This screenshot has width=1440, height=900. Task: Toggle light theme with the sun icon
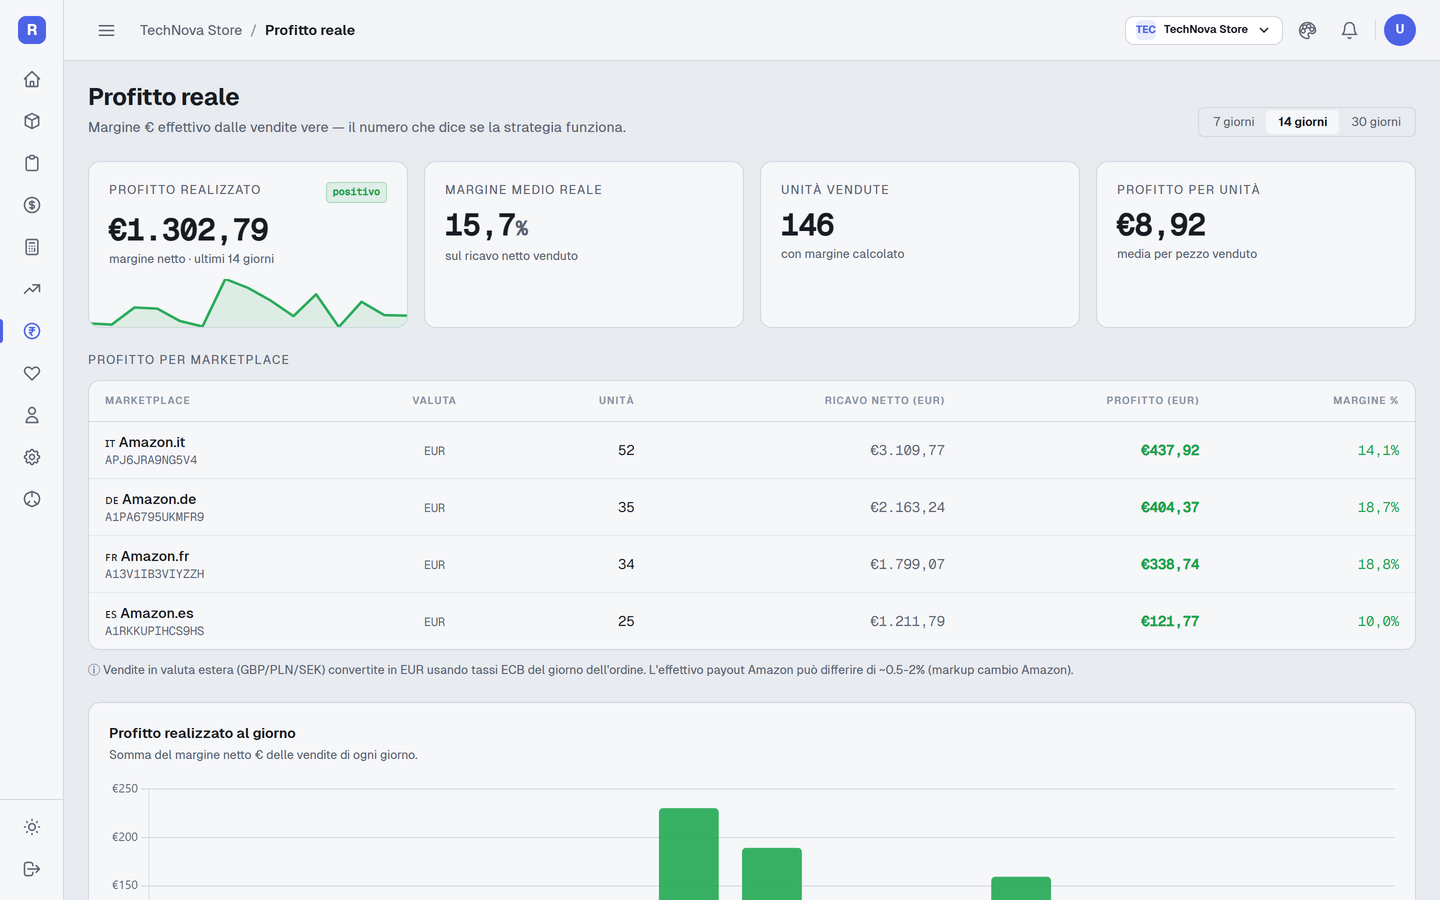(32, 827)
